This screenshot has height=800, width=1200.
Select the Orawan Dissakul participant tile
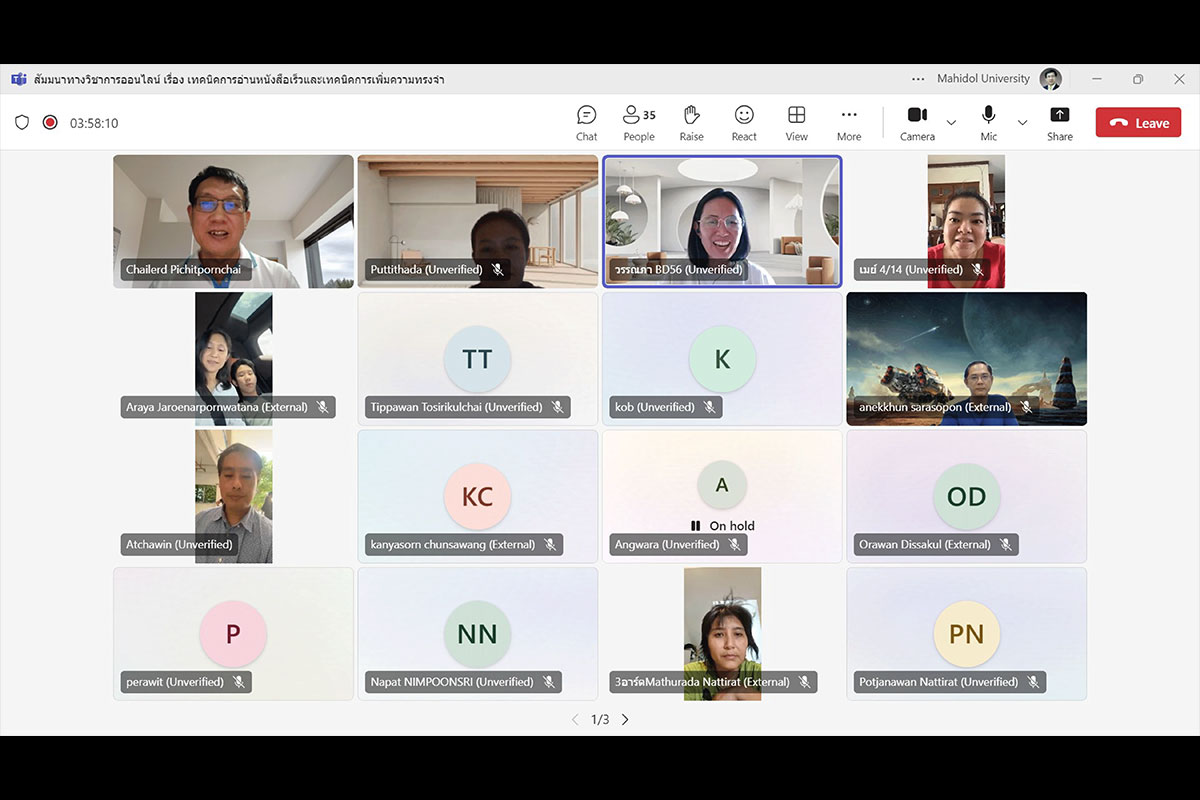pos(966,496)
